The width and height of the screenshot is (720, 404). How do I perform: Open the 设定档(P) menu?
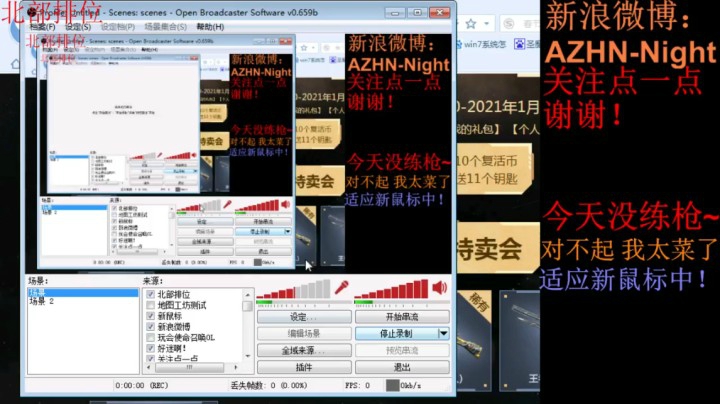[118, 27]
